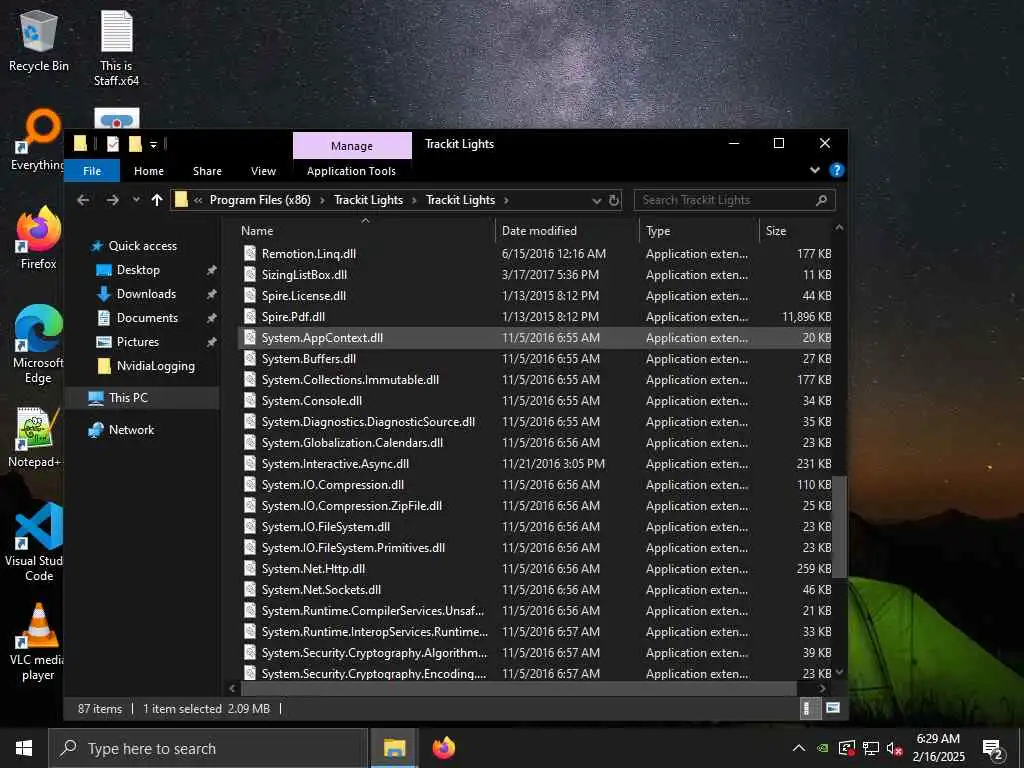Open Desktop in navigation pane

tap(138, 270)
